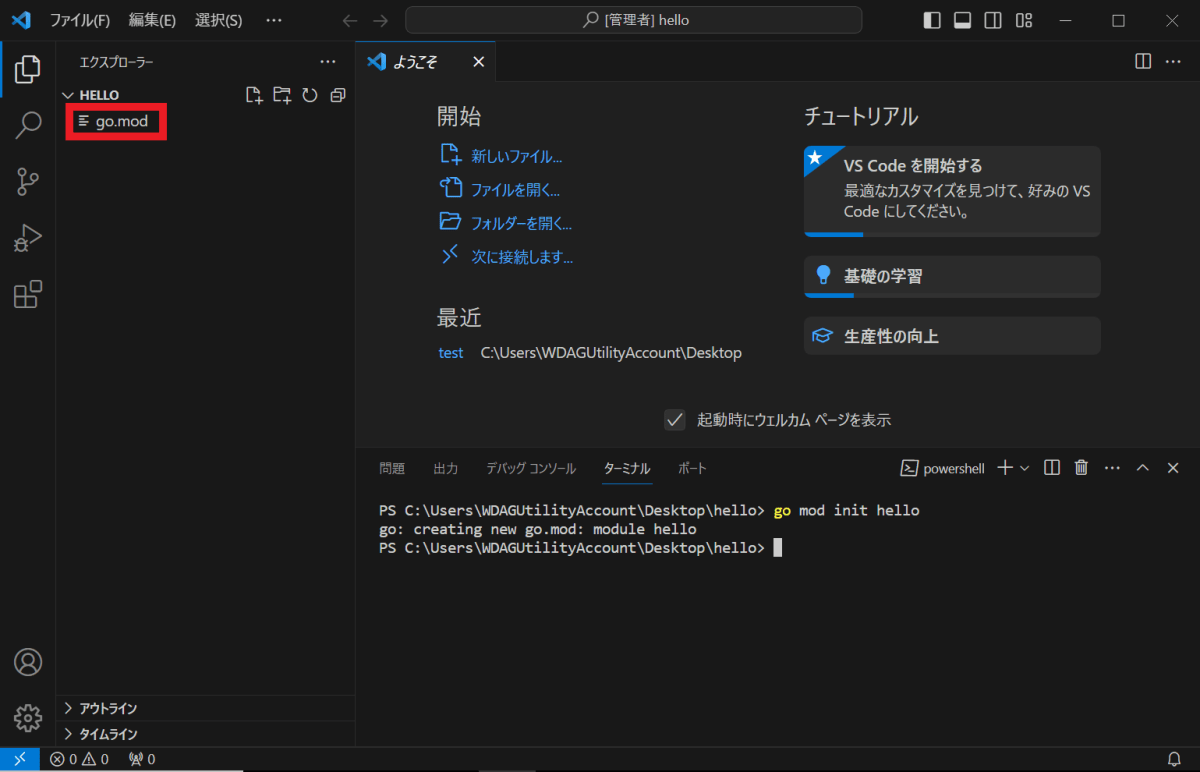This screenshot has height=772, width=1200.
Task: Open the Run and Debug view
Action: 28,238
